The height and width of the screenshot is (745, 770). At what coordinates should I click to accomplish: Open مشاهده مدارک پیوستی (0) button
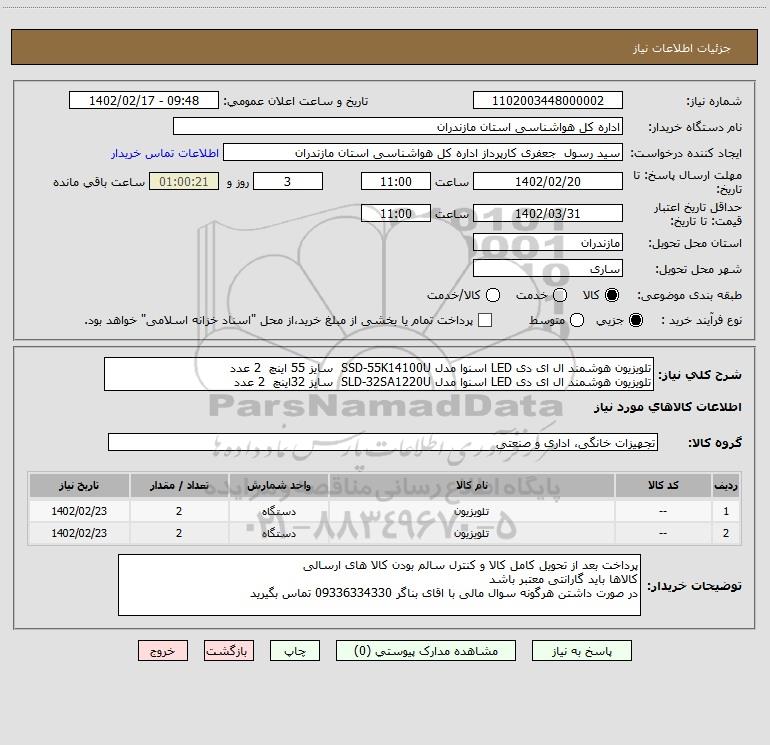(426, 651)
